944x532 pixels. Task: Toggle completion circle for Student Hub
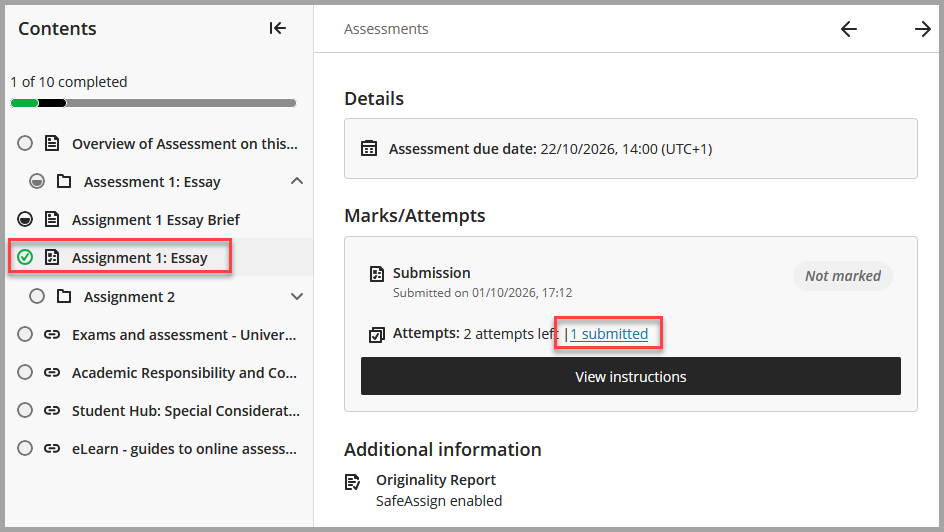[x=25, y=410]
